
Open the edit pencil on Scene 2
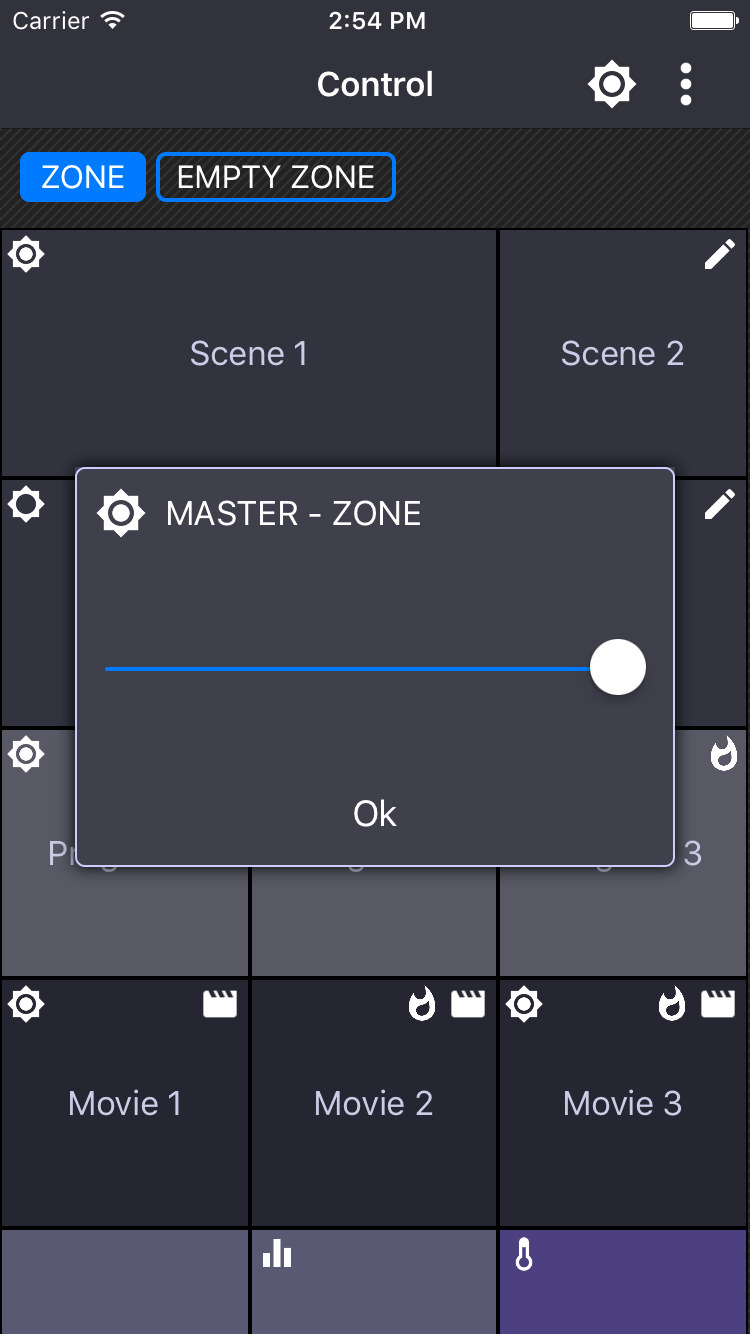719,254
